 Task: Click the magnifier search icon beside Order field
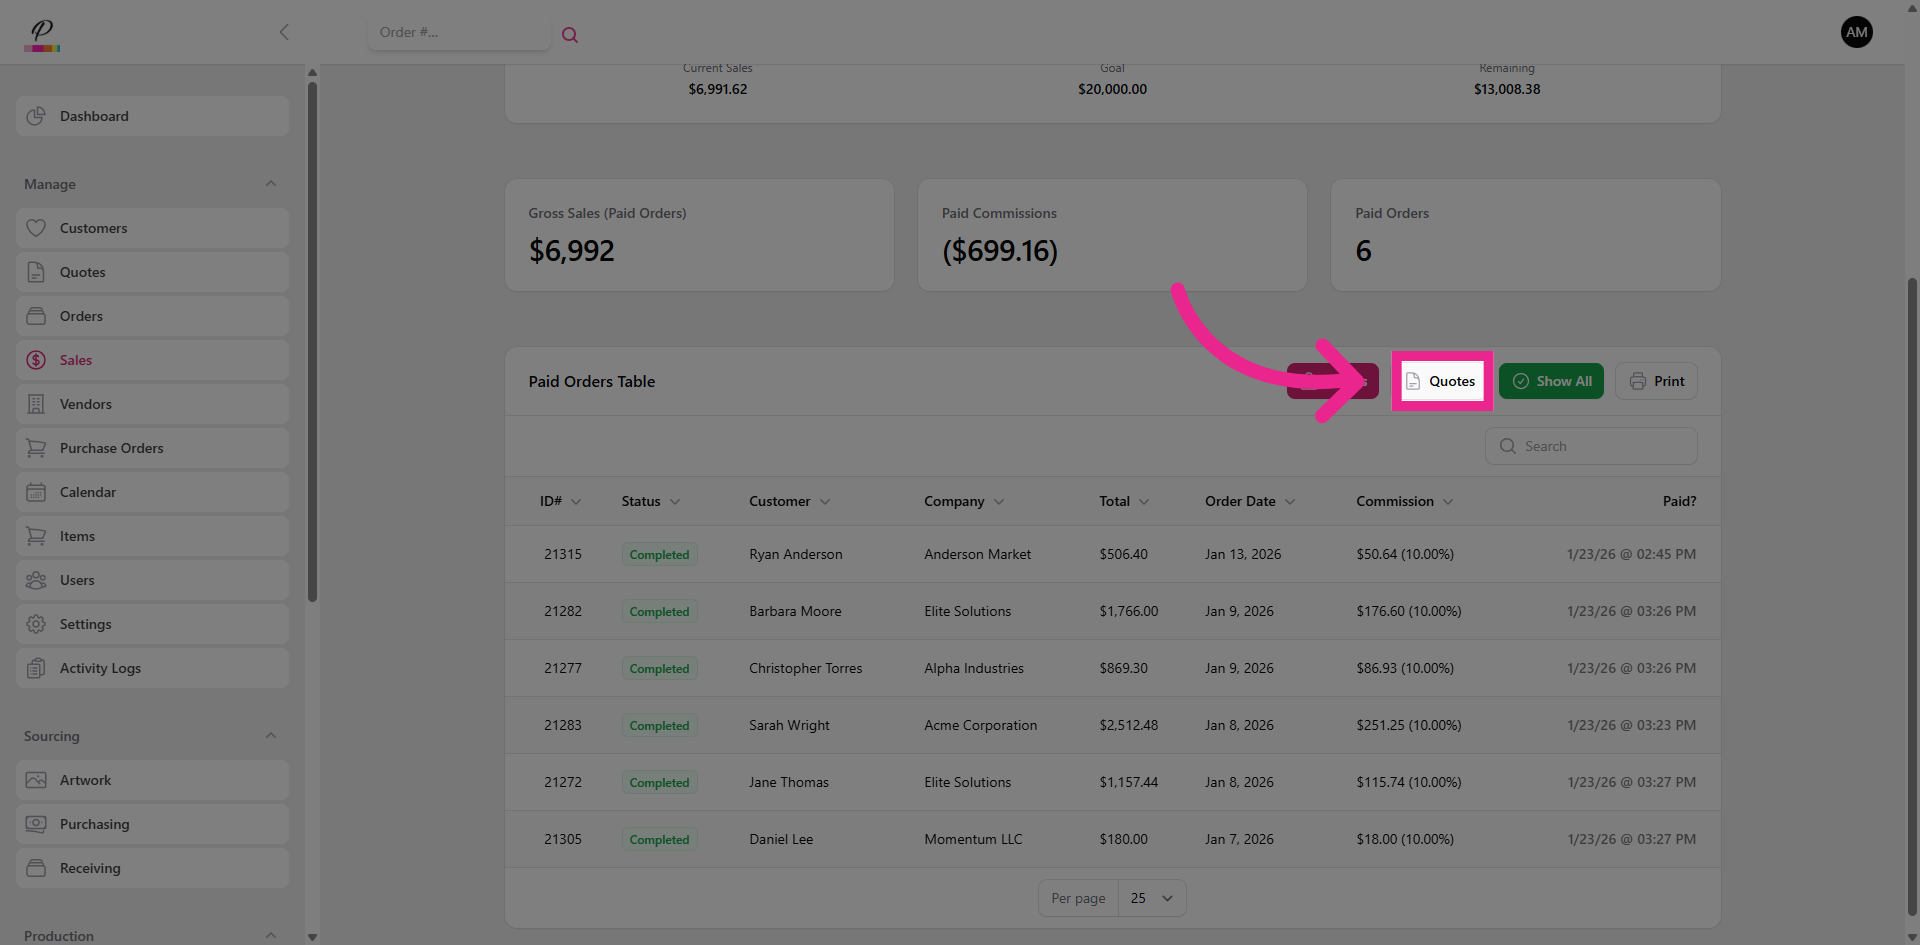[x=570, y=35]
